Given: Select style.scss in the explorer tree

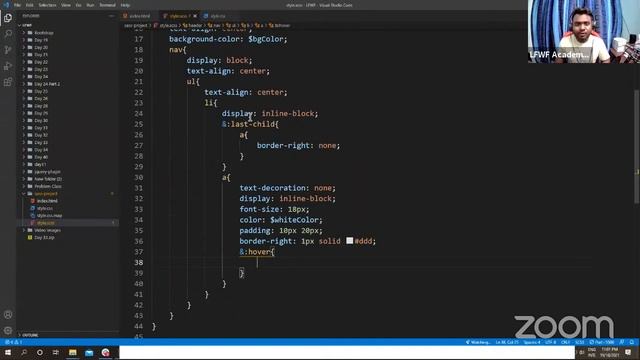Looking at the screenshot, I should [x=46, y=223].
